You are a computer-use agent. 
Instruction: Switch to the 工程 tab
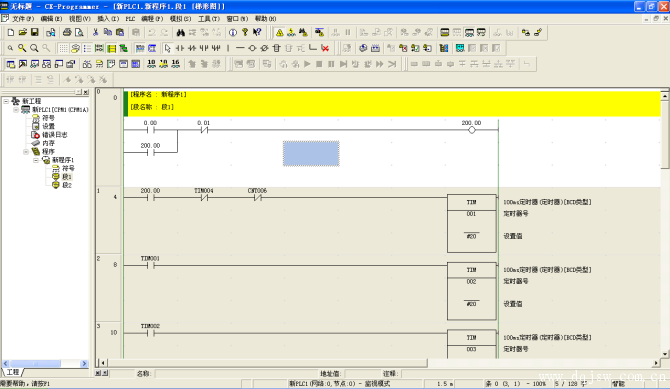tap(13, 372)
